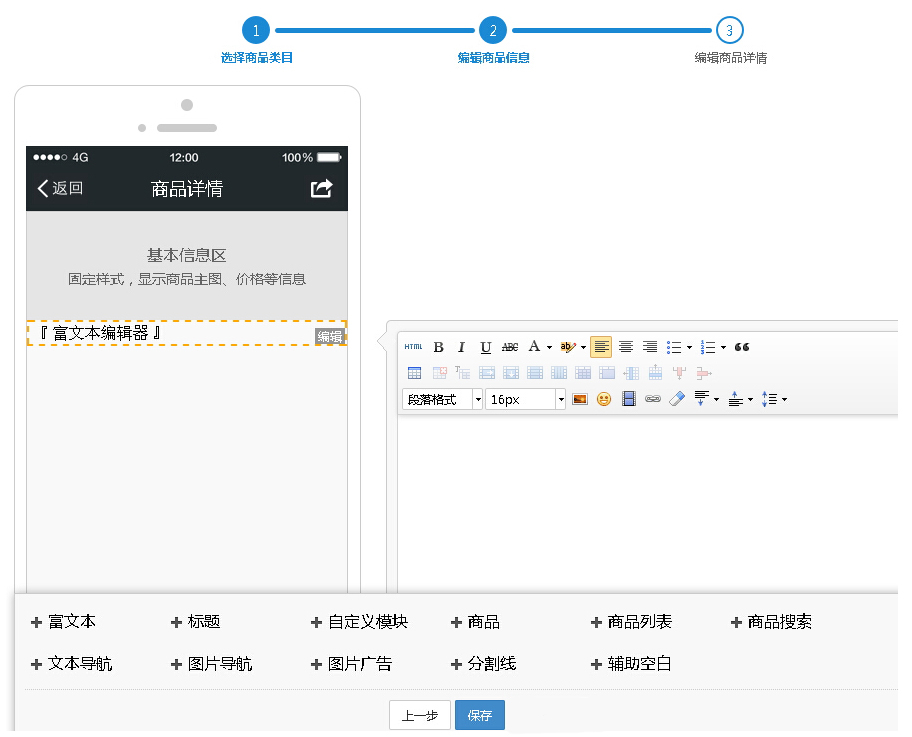Clear formatting with the eraser icon
912x737 pixels.
coord(677,399)
